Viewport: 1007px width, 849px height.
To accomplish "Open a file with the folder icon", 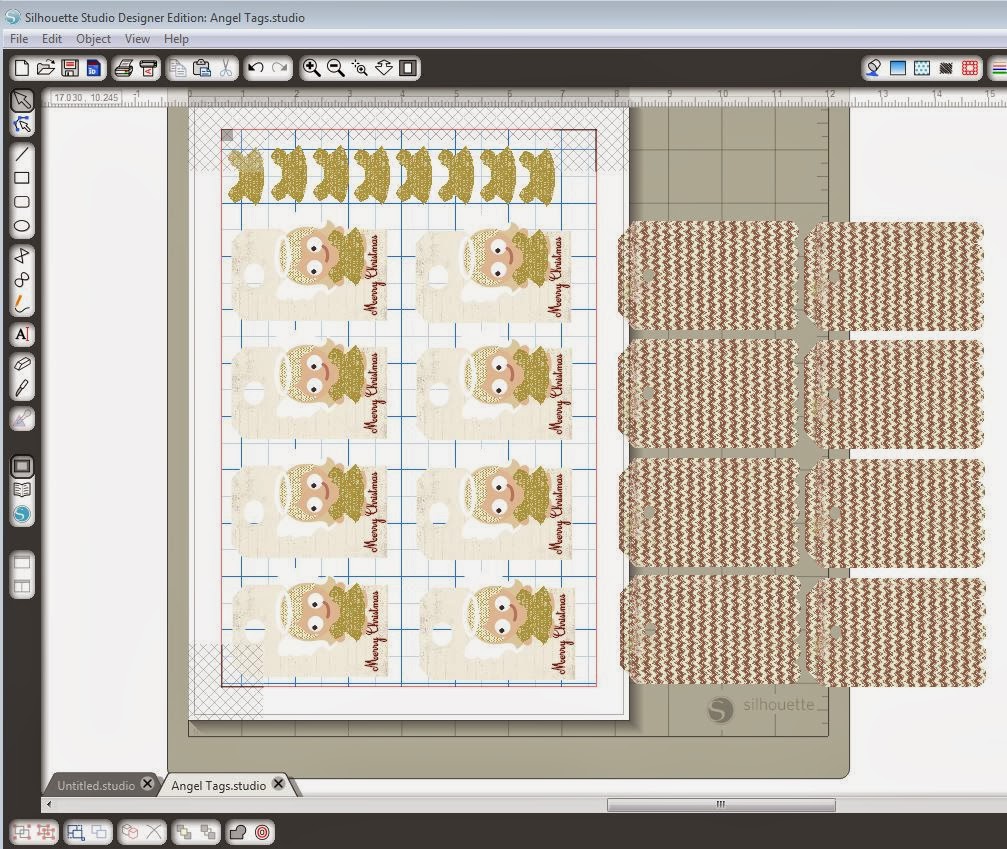I will point(46,68).
